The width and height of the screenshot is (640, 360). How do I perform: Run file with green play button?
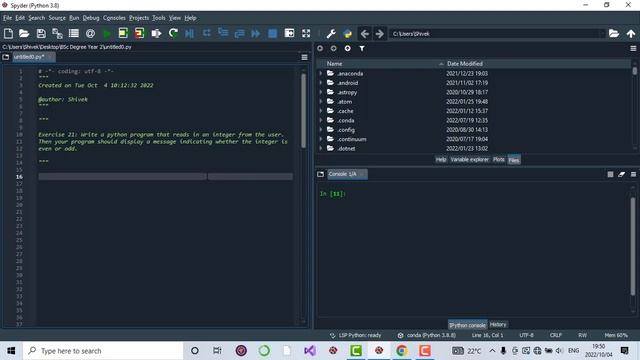107,33
